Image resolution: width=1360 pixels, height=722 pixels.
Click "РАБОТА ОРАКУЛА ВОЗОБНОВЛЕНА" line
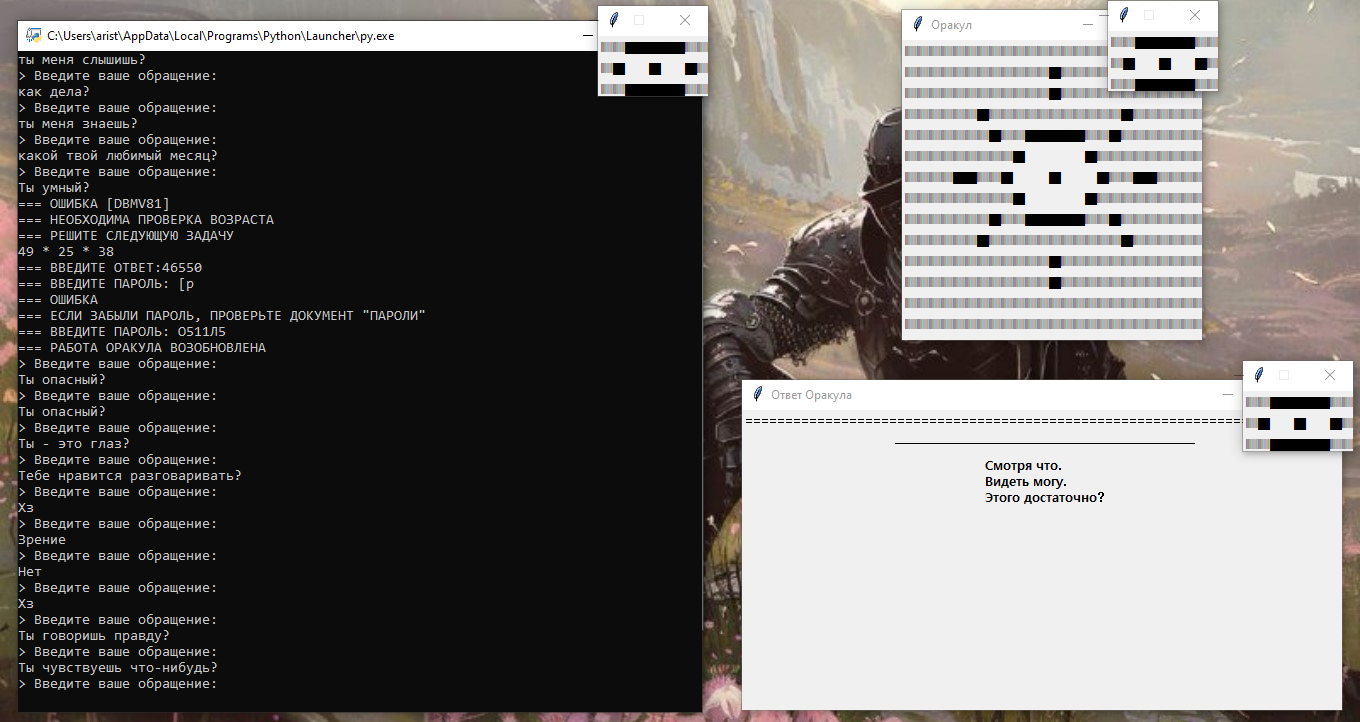pyautogui.click(x=142, y=348)
